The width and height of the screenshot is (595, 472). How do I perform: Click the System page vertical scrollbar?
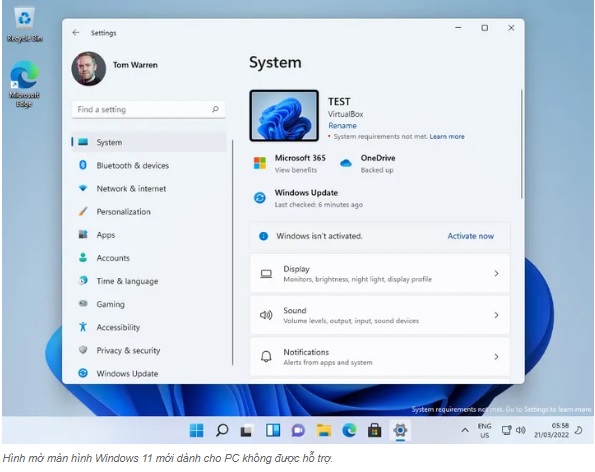[521, 143]
